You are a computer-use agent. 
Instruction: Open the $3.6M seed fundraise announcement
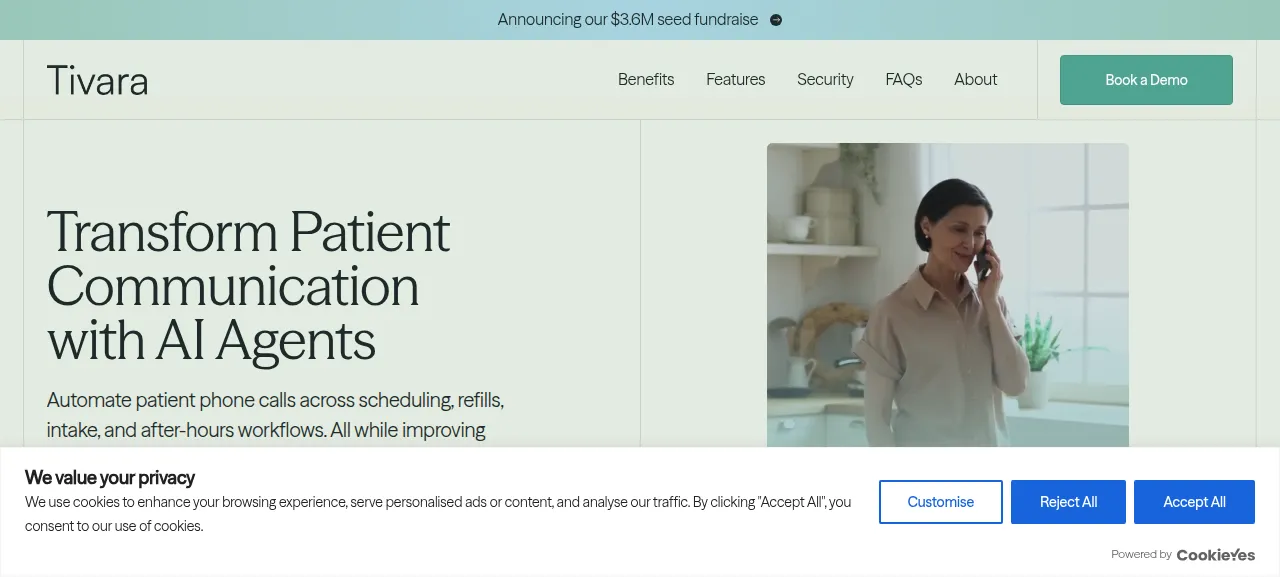coord(628,20)
